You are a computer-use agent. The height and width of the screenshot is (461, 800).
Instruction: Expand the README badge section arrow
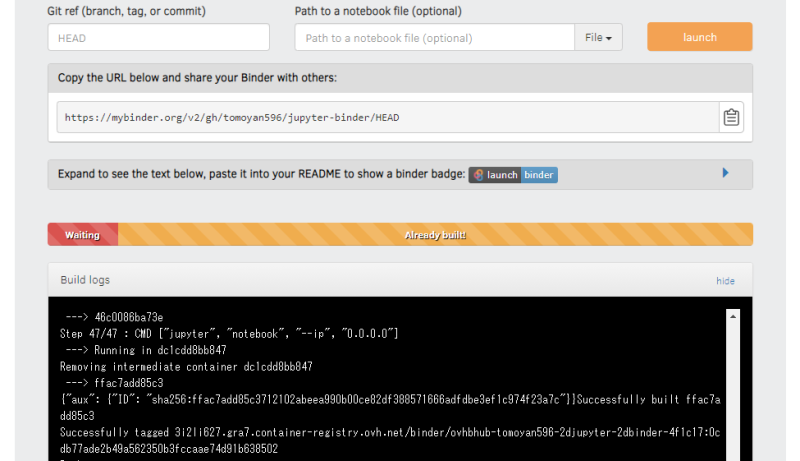[725, 173]
